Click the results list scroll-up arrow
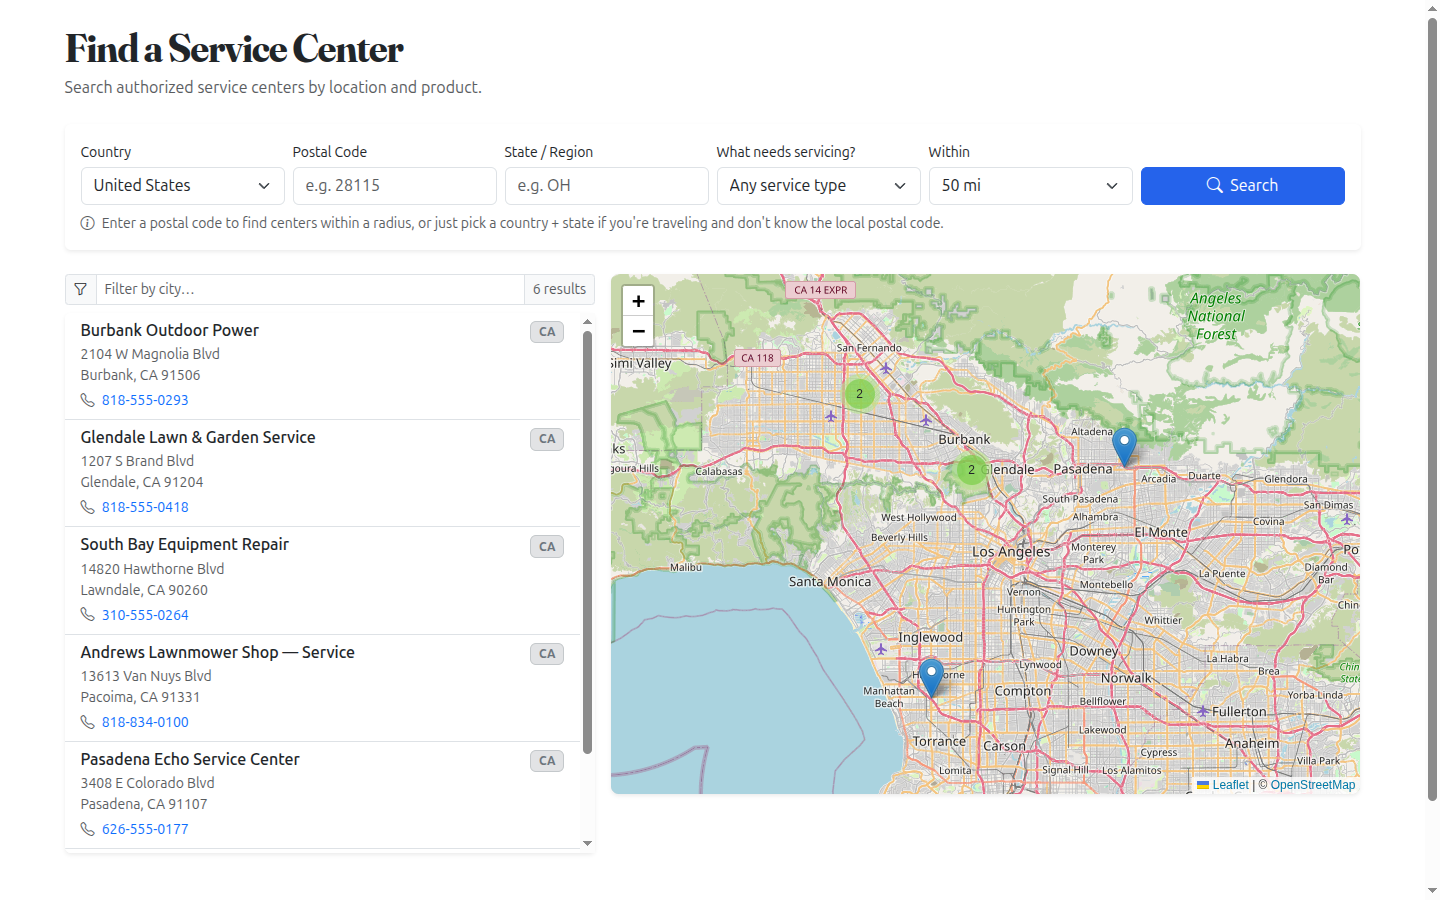The height and width of the screenshot is (900, 1440). [587, 322]
